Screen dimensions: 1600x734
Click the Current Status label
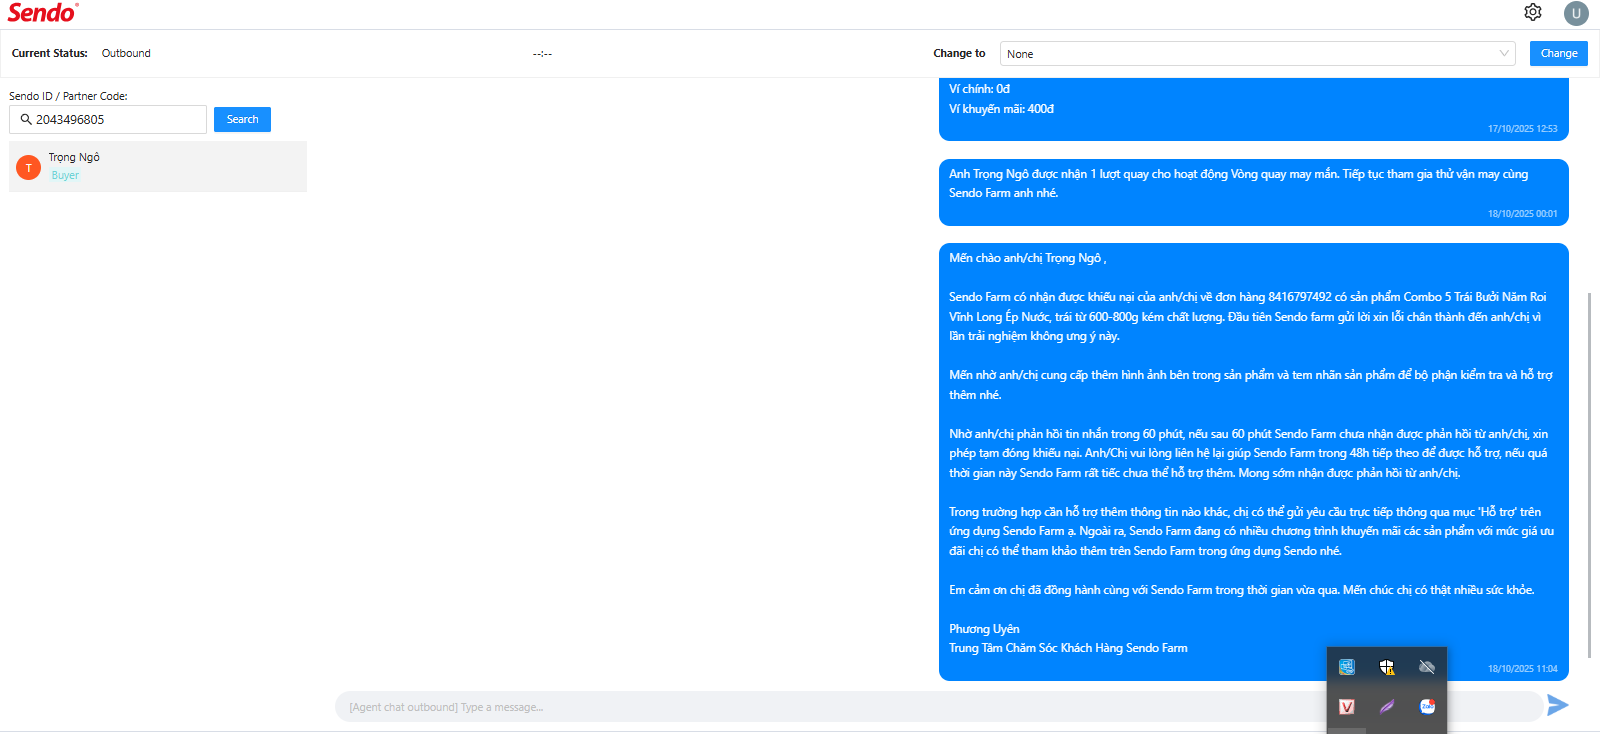(x=49, y=53)
